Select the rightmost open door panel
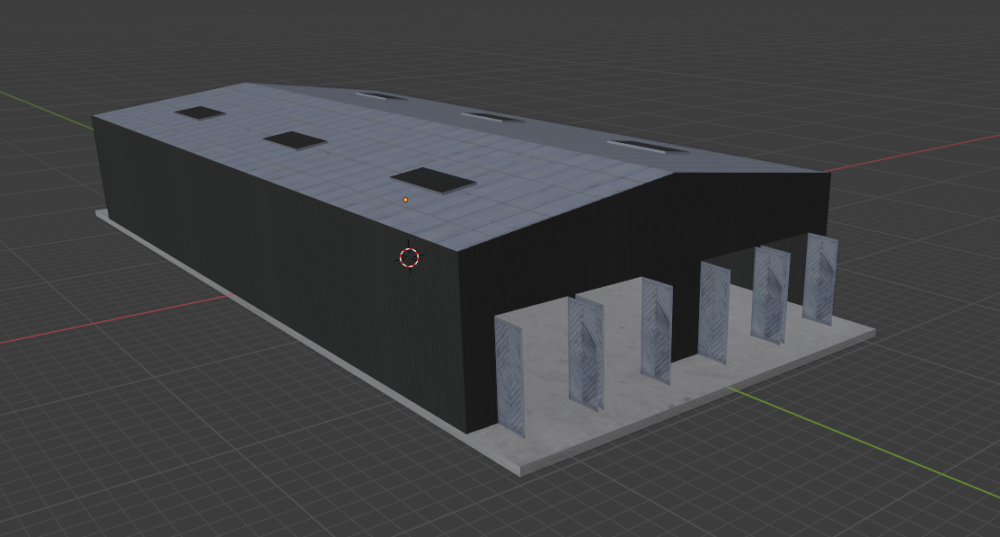Image resolution: width=1000 pixels, height=537 pixels. (x=818, y=279)
